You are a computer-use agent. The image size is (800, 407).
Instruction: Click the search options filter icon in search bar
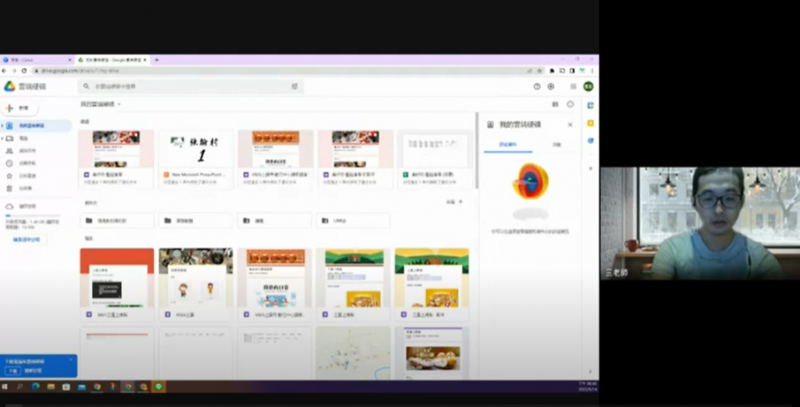tap(294, 87)
